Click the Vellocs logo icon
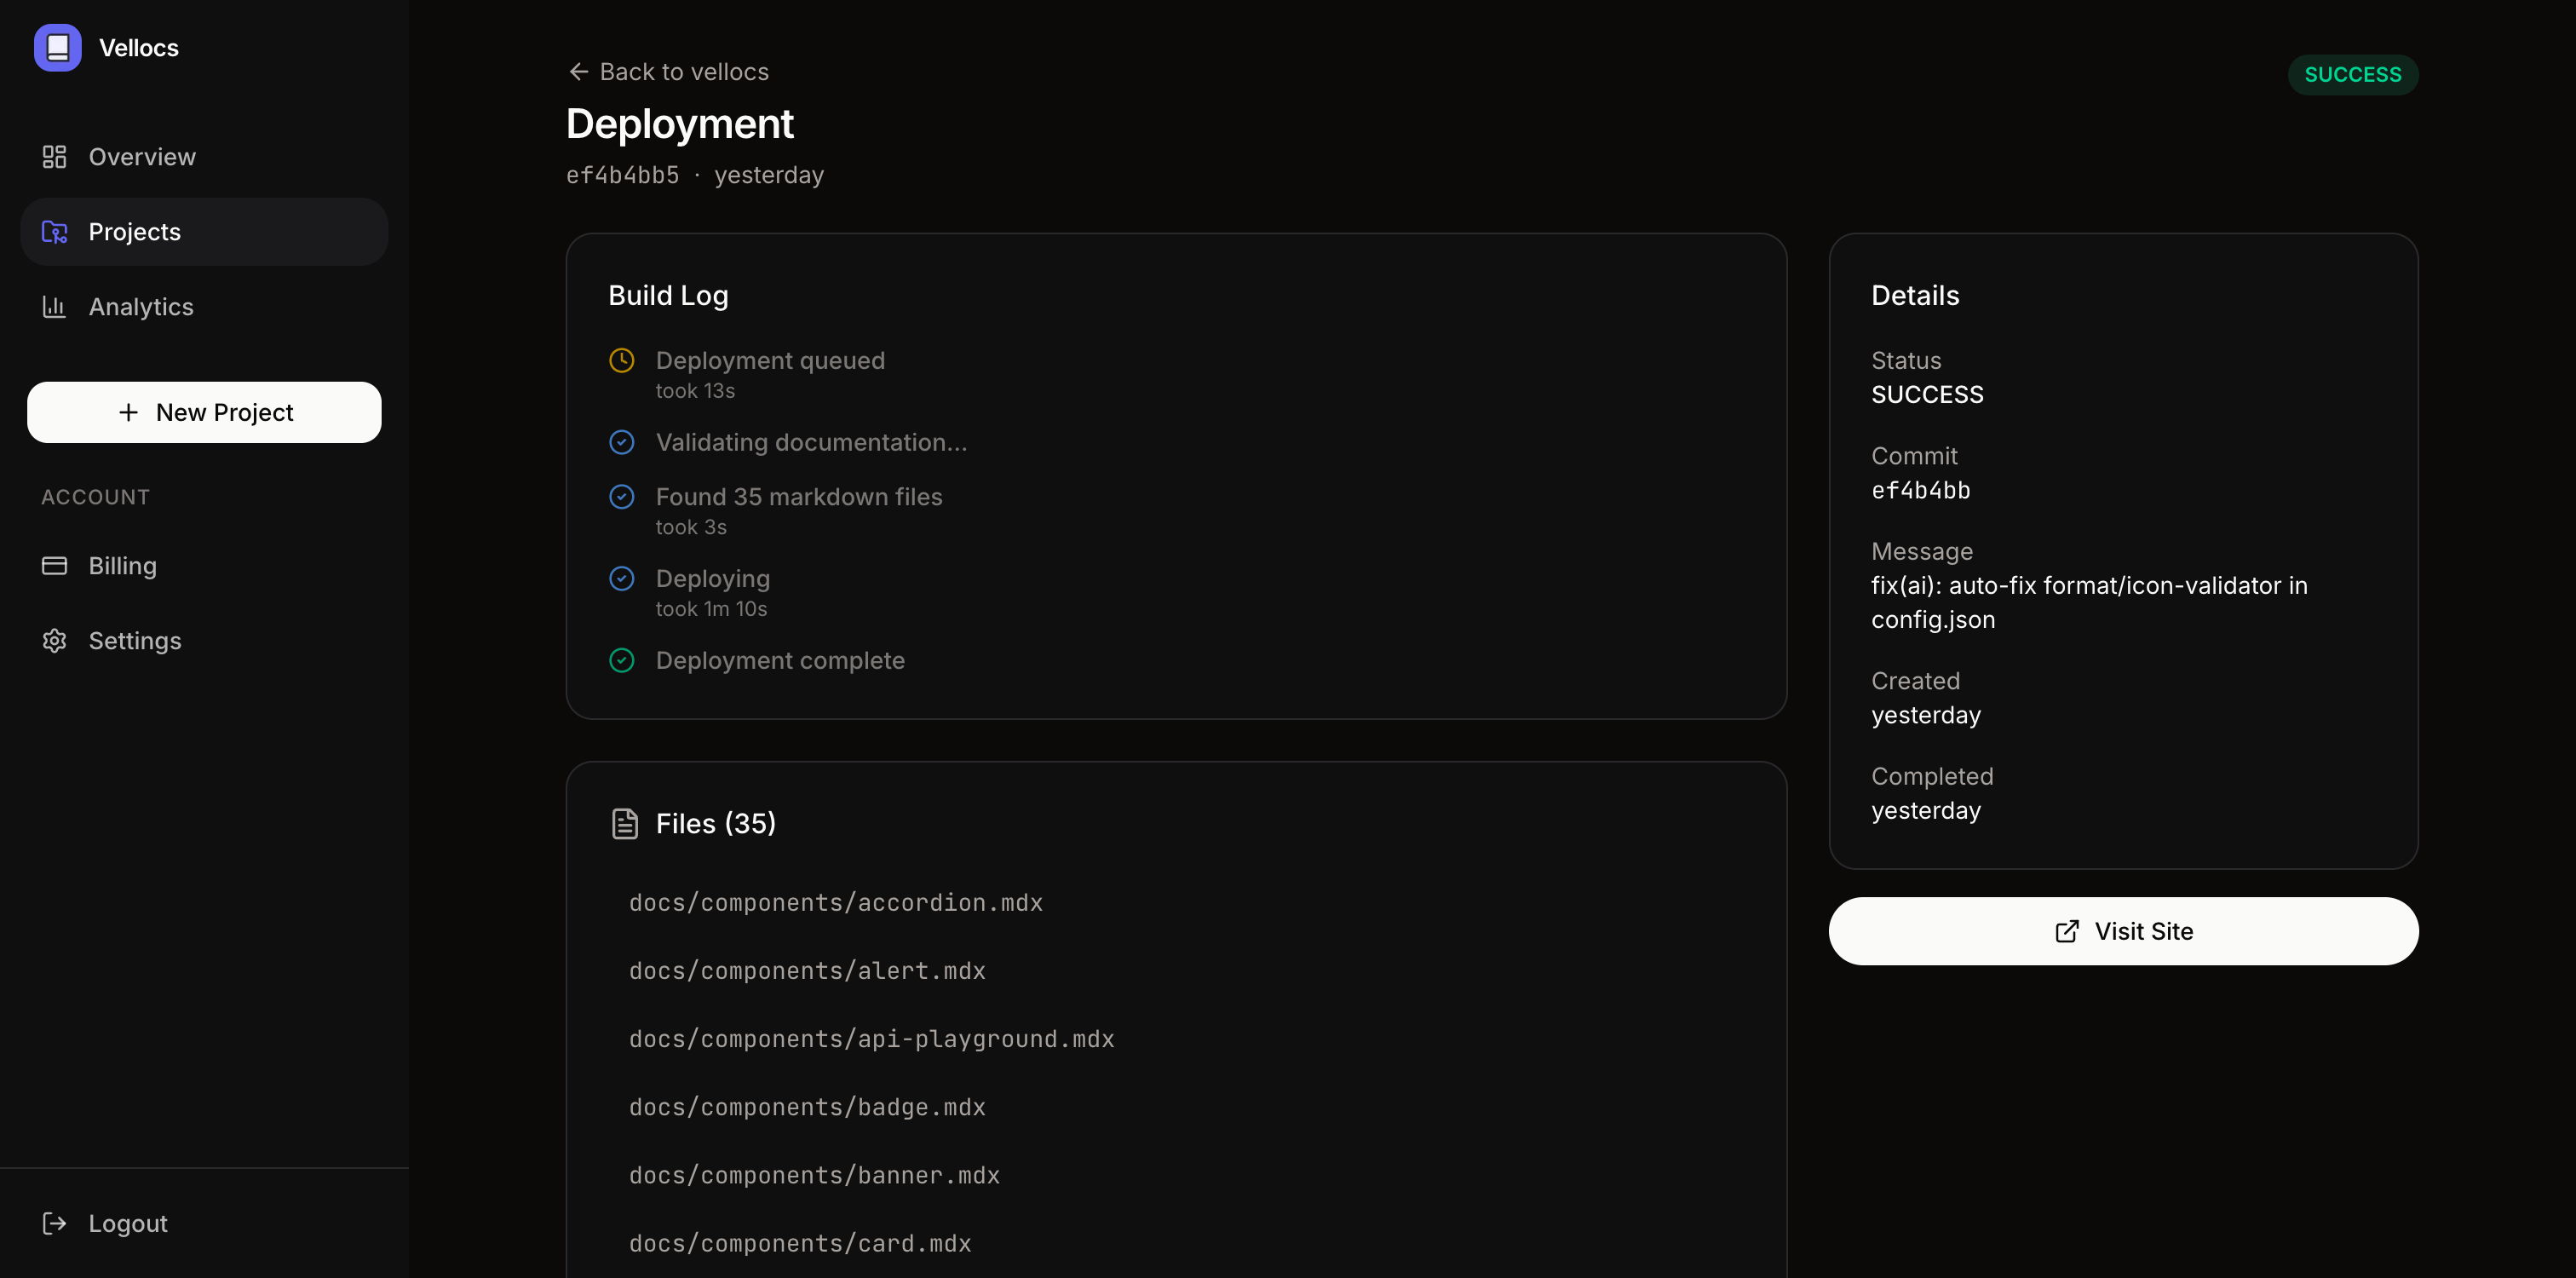The height and width of the screenshot is (1278, 2576). click(57, 47)
